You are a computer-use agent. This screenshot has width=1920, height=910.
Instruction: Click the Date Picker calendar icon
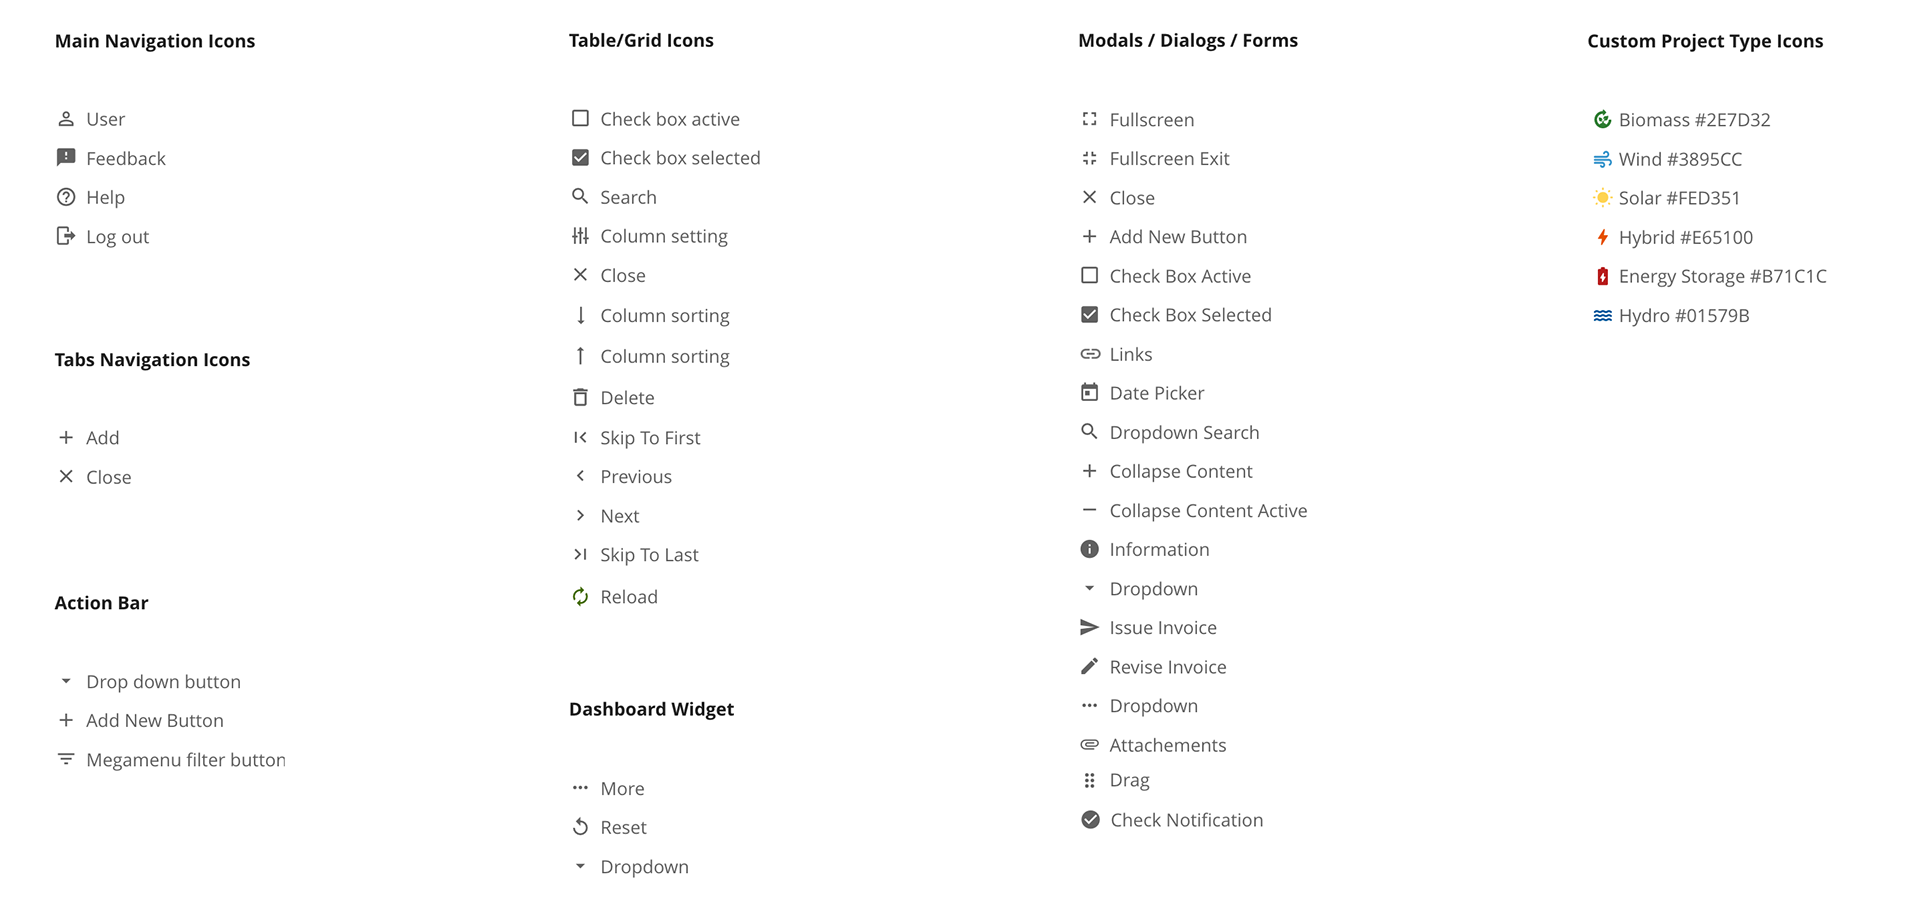pos(1090,393)
